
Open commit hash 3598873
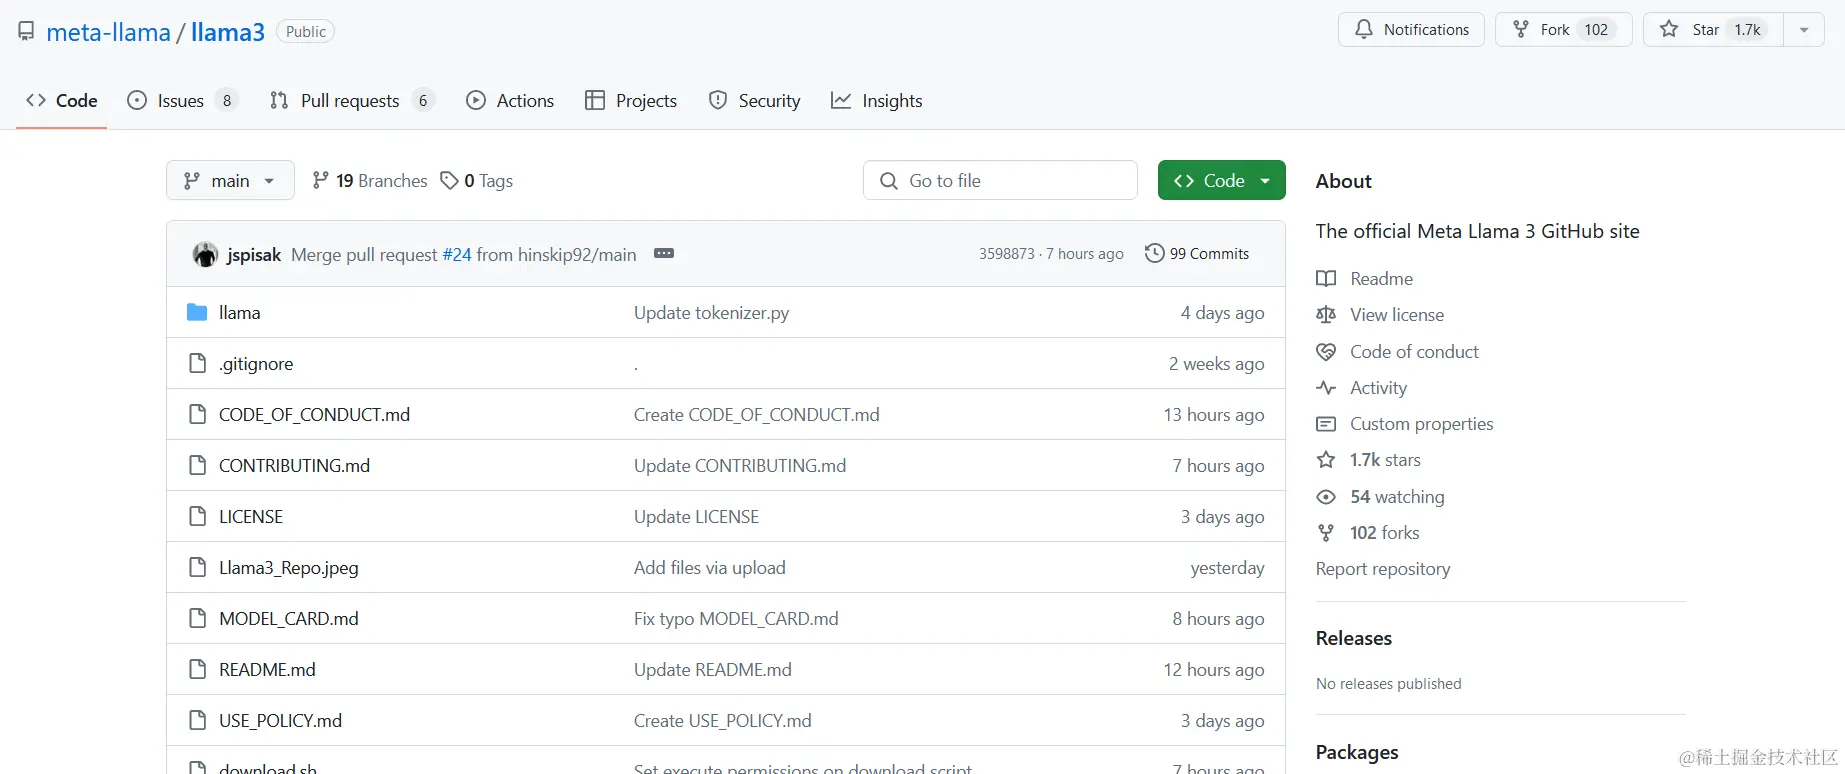coord(1007,254)
